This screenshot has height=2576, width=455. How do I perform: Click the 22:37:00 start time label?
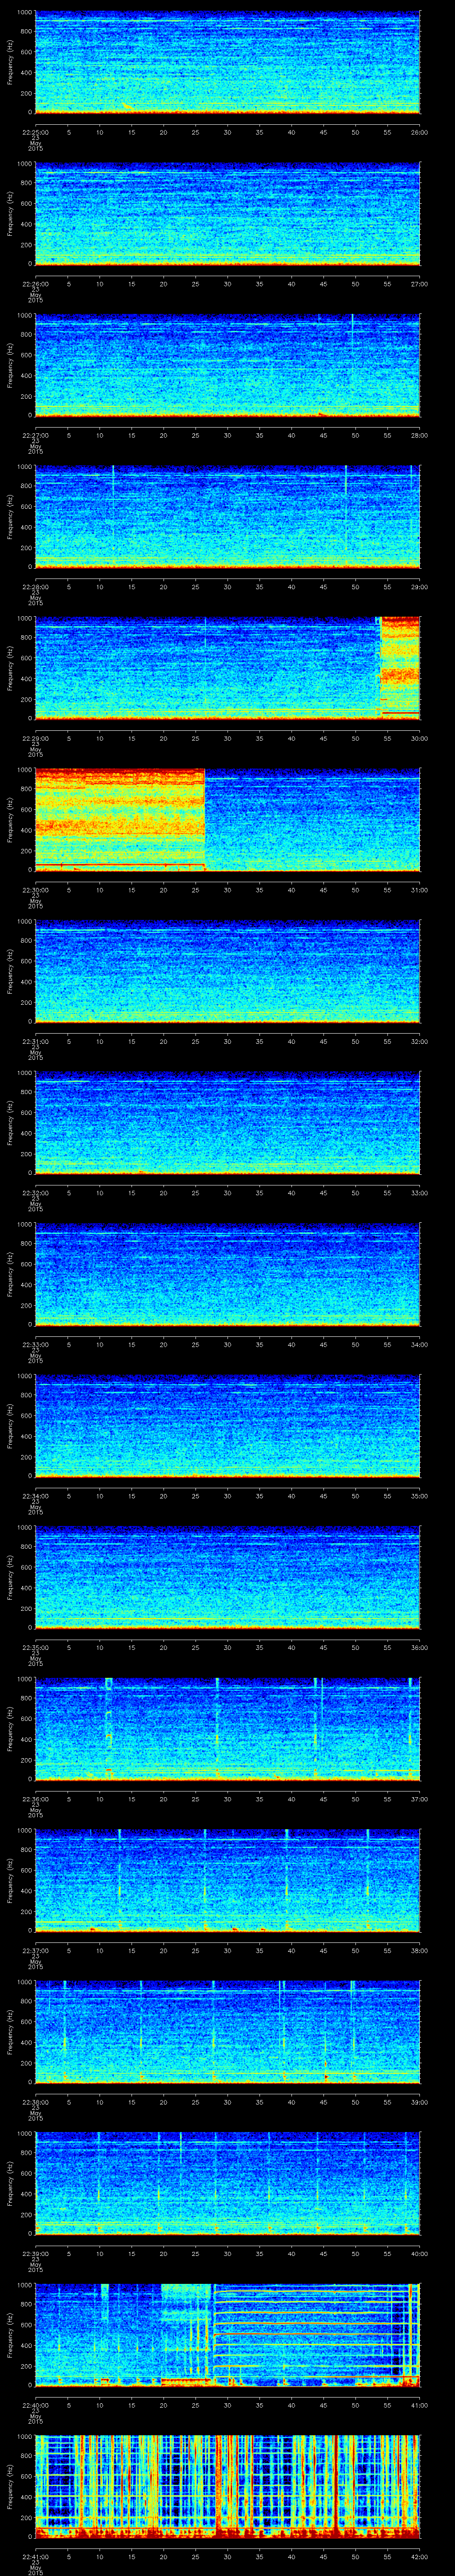pyautogui.click(x=35, y=1950)
